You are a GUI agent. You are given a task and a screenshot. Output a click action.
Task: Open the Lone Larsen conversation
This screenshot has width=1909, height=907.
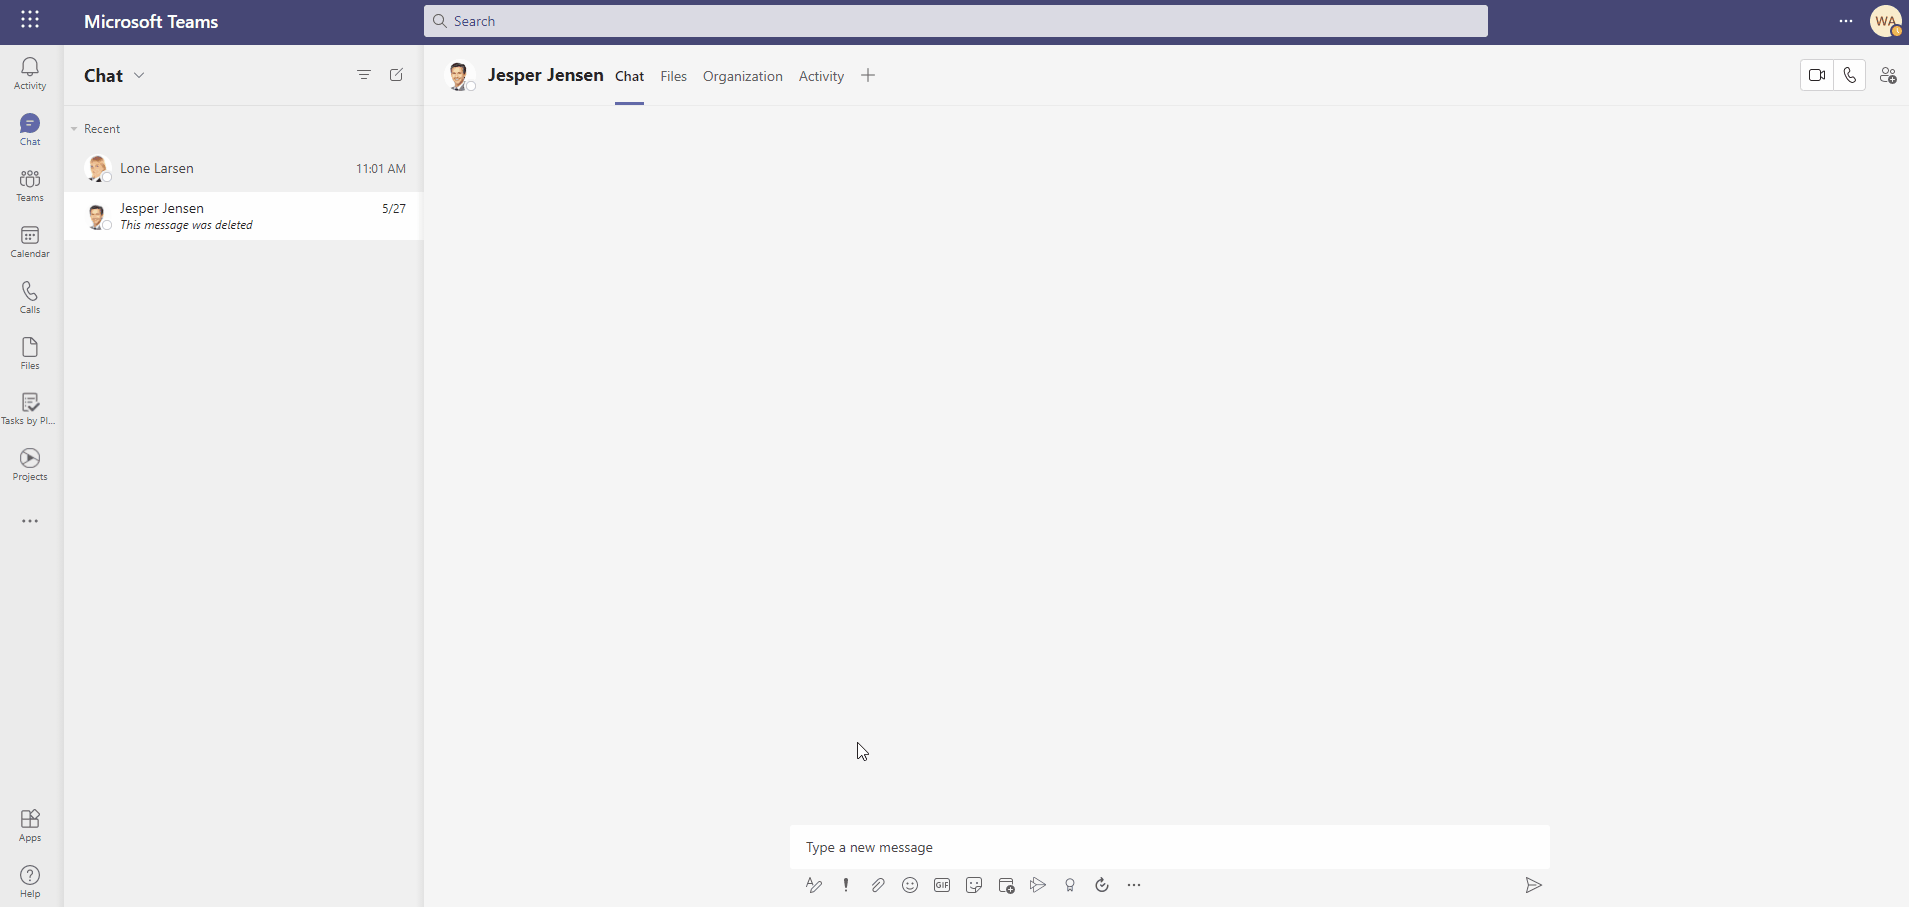[243, 168]
